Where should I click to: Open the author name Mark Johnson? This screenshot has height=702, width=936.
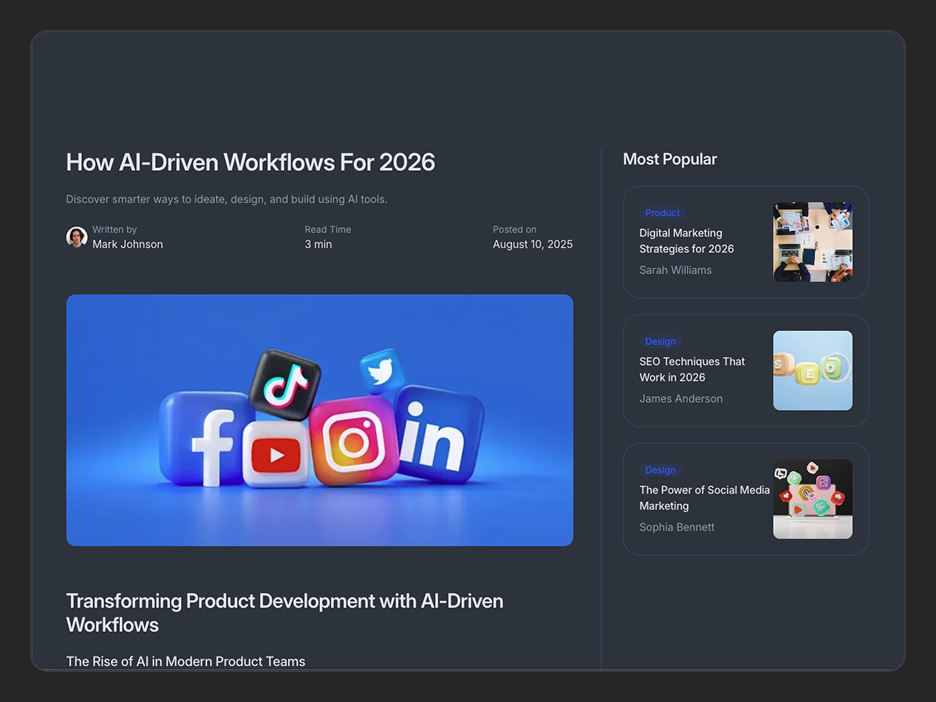(127, 244)
